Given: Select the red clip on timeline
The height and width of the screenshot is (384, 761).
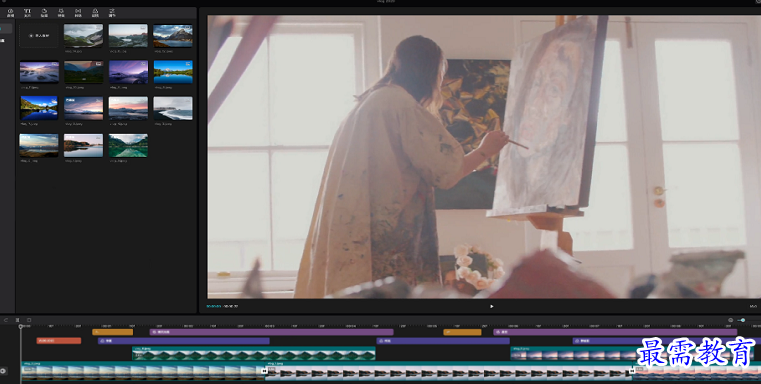Looking at the screenshot, I should point(59,341).
